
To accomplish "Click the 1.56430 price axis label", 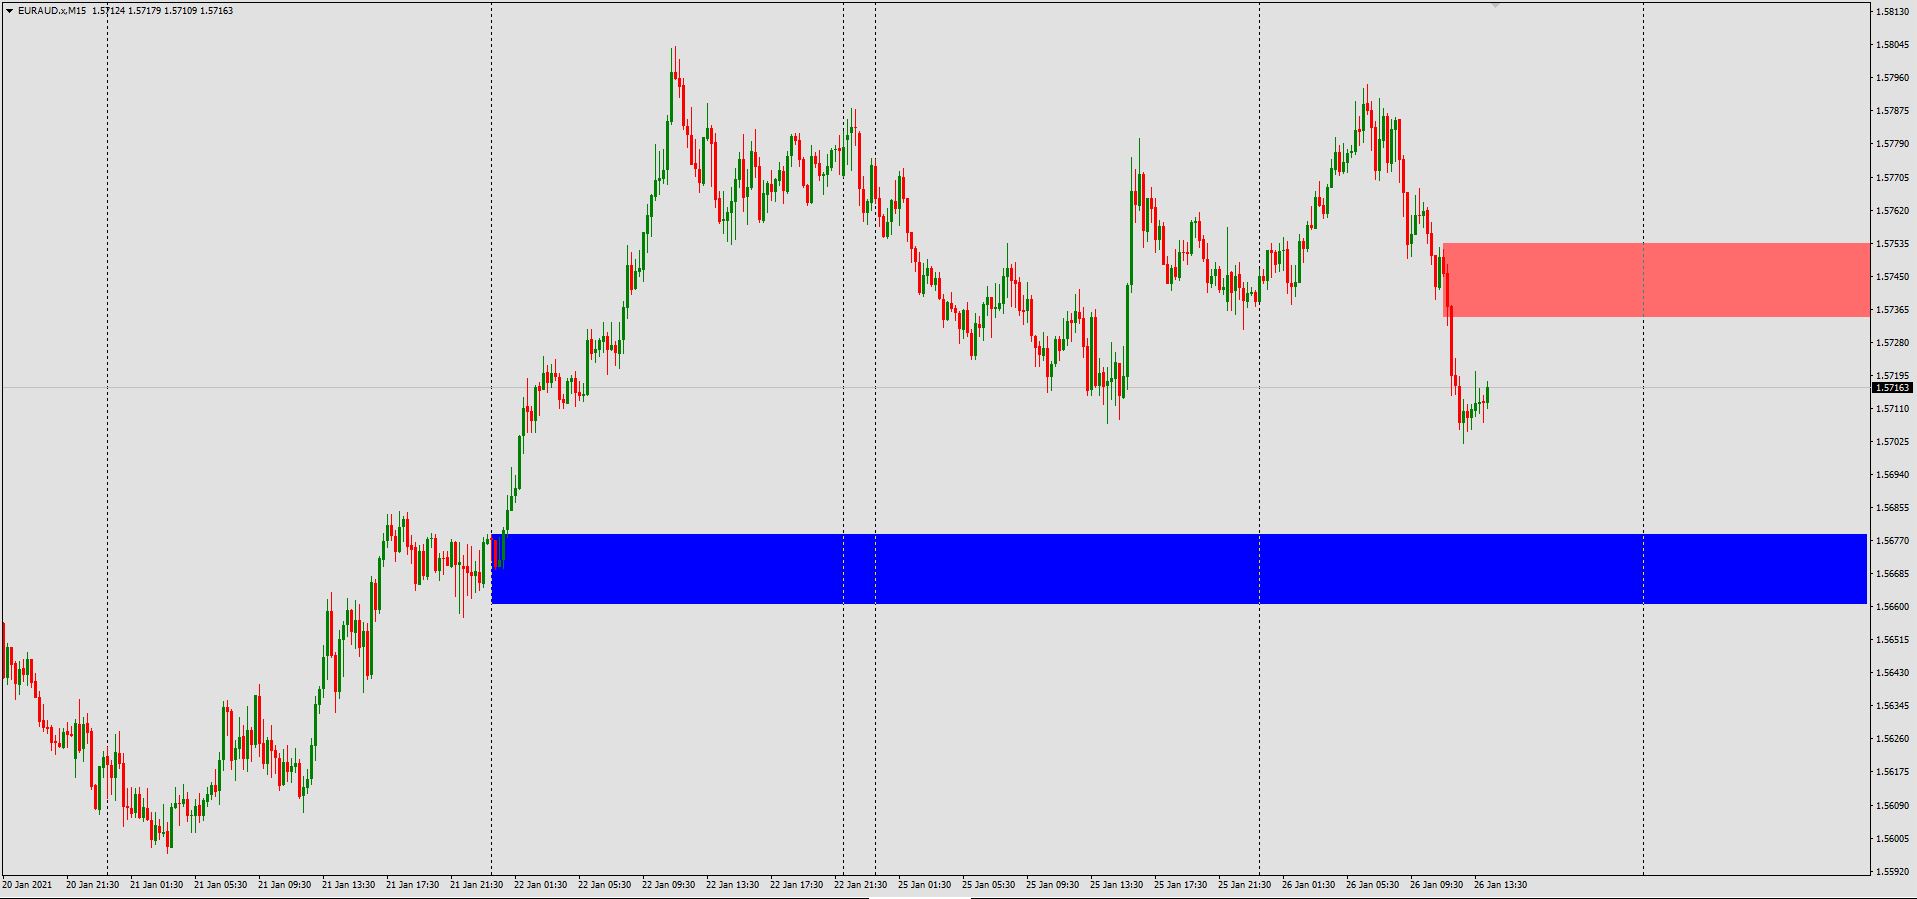I will [x=1893, y=673].
